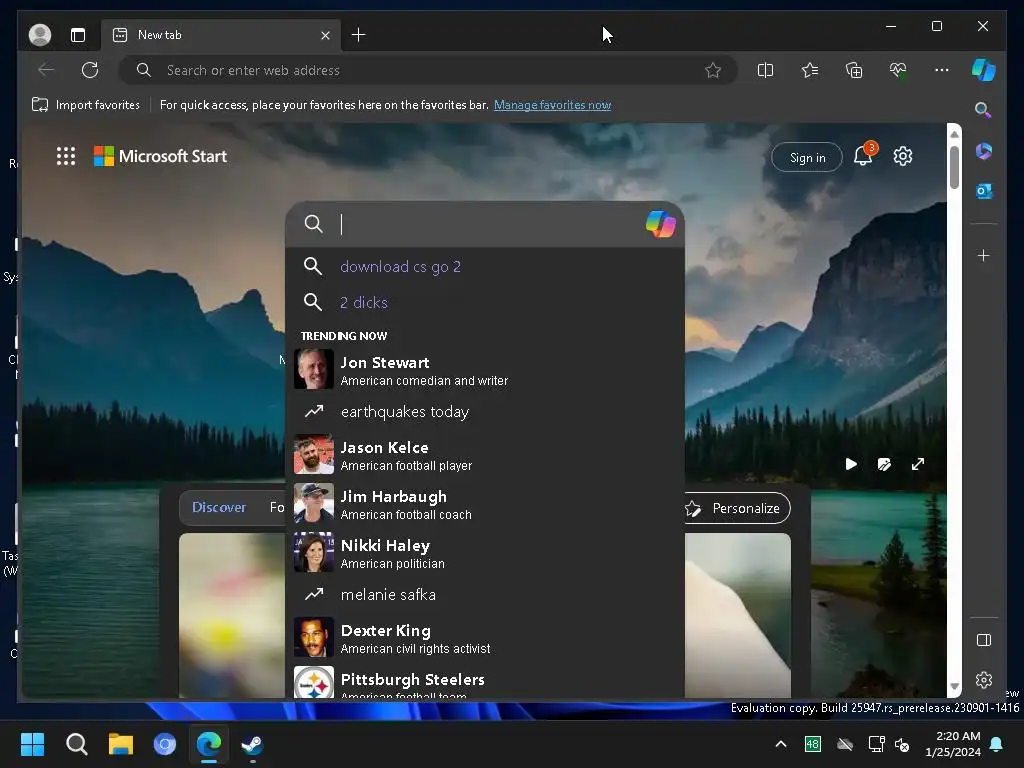Click Import favorites on favorites bar
Screen dimensions: 1024x768
86,104
